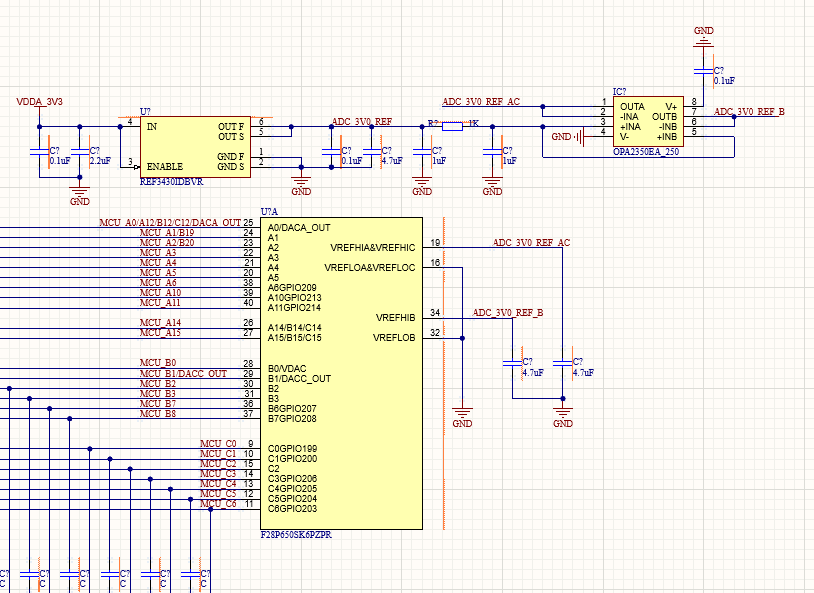Image resolution: width=814 pixels, height=593 pixels.
Task: Select the VDDA_3V3 power port label
Action: (39, 102)
